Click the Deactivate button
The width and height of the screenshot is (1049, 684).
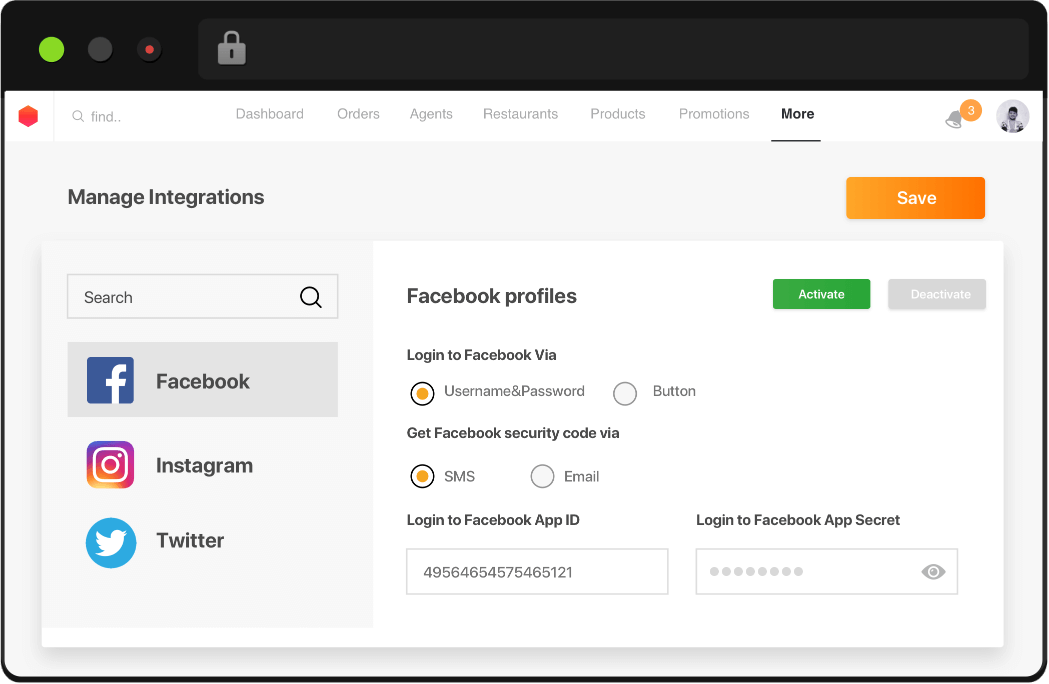coord(937,294)
